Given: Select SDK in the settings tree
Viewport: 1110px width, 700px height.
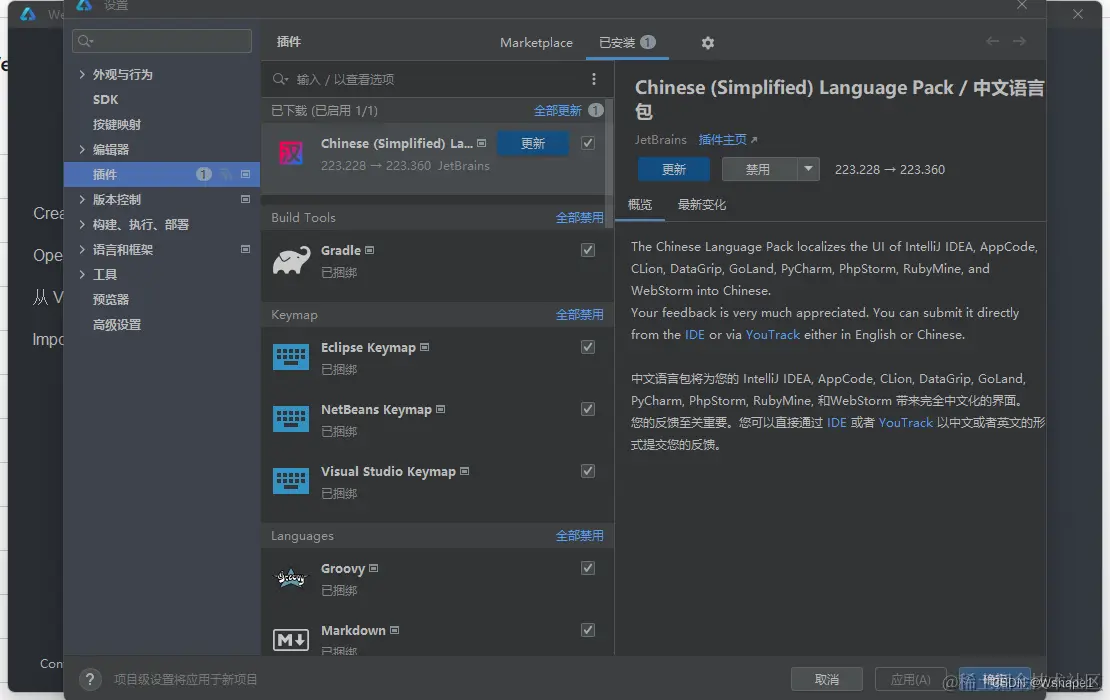Looking at the screenshot, I should tap(105, 100).
